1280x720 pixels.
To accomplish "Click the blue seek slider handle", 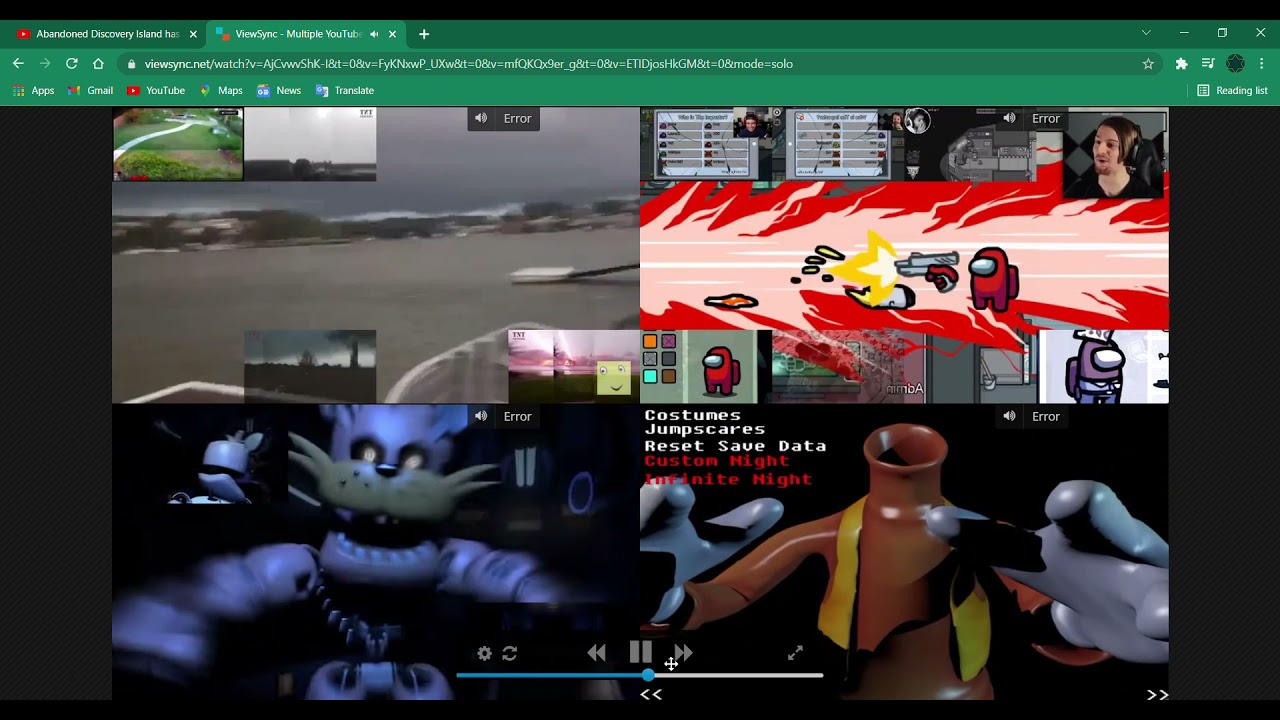I will pos(648,676).
